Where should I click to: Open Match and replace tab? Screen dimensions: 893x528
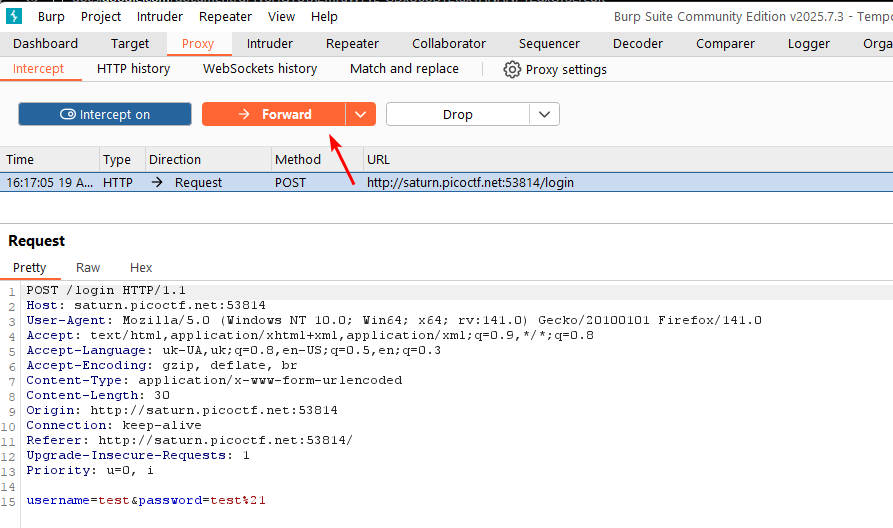tap(404, 69)
